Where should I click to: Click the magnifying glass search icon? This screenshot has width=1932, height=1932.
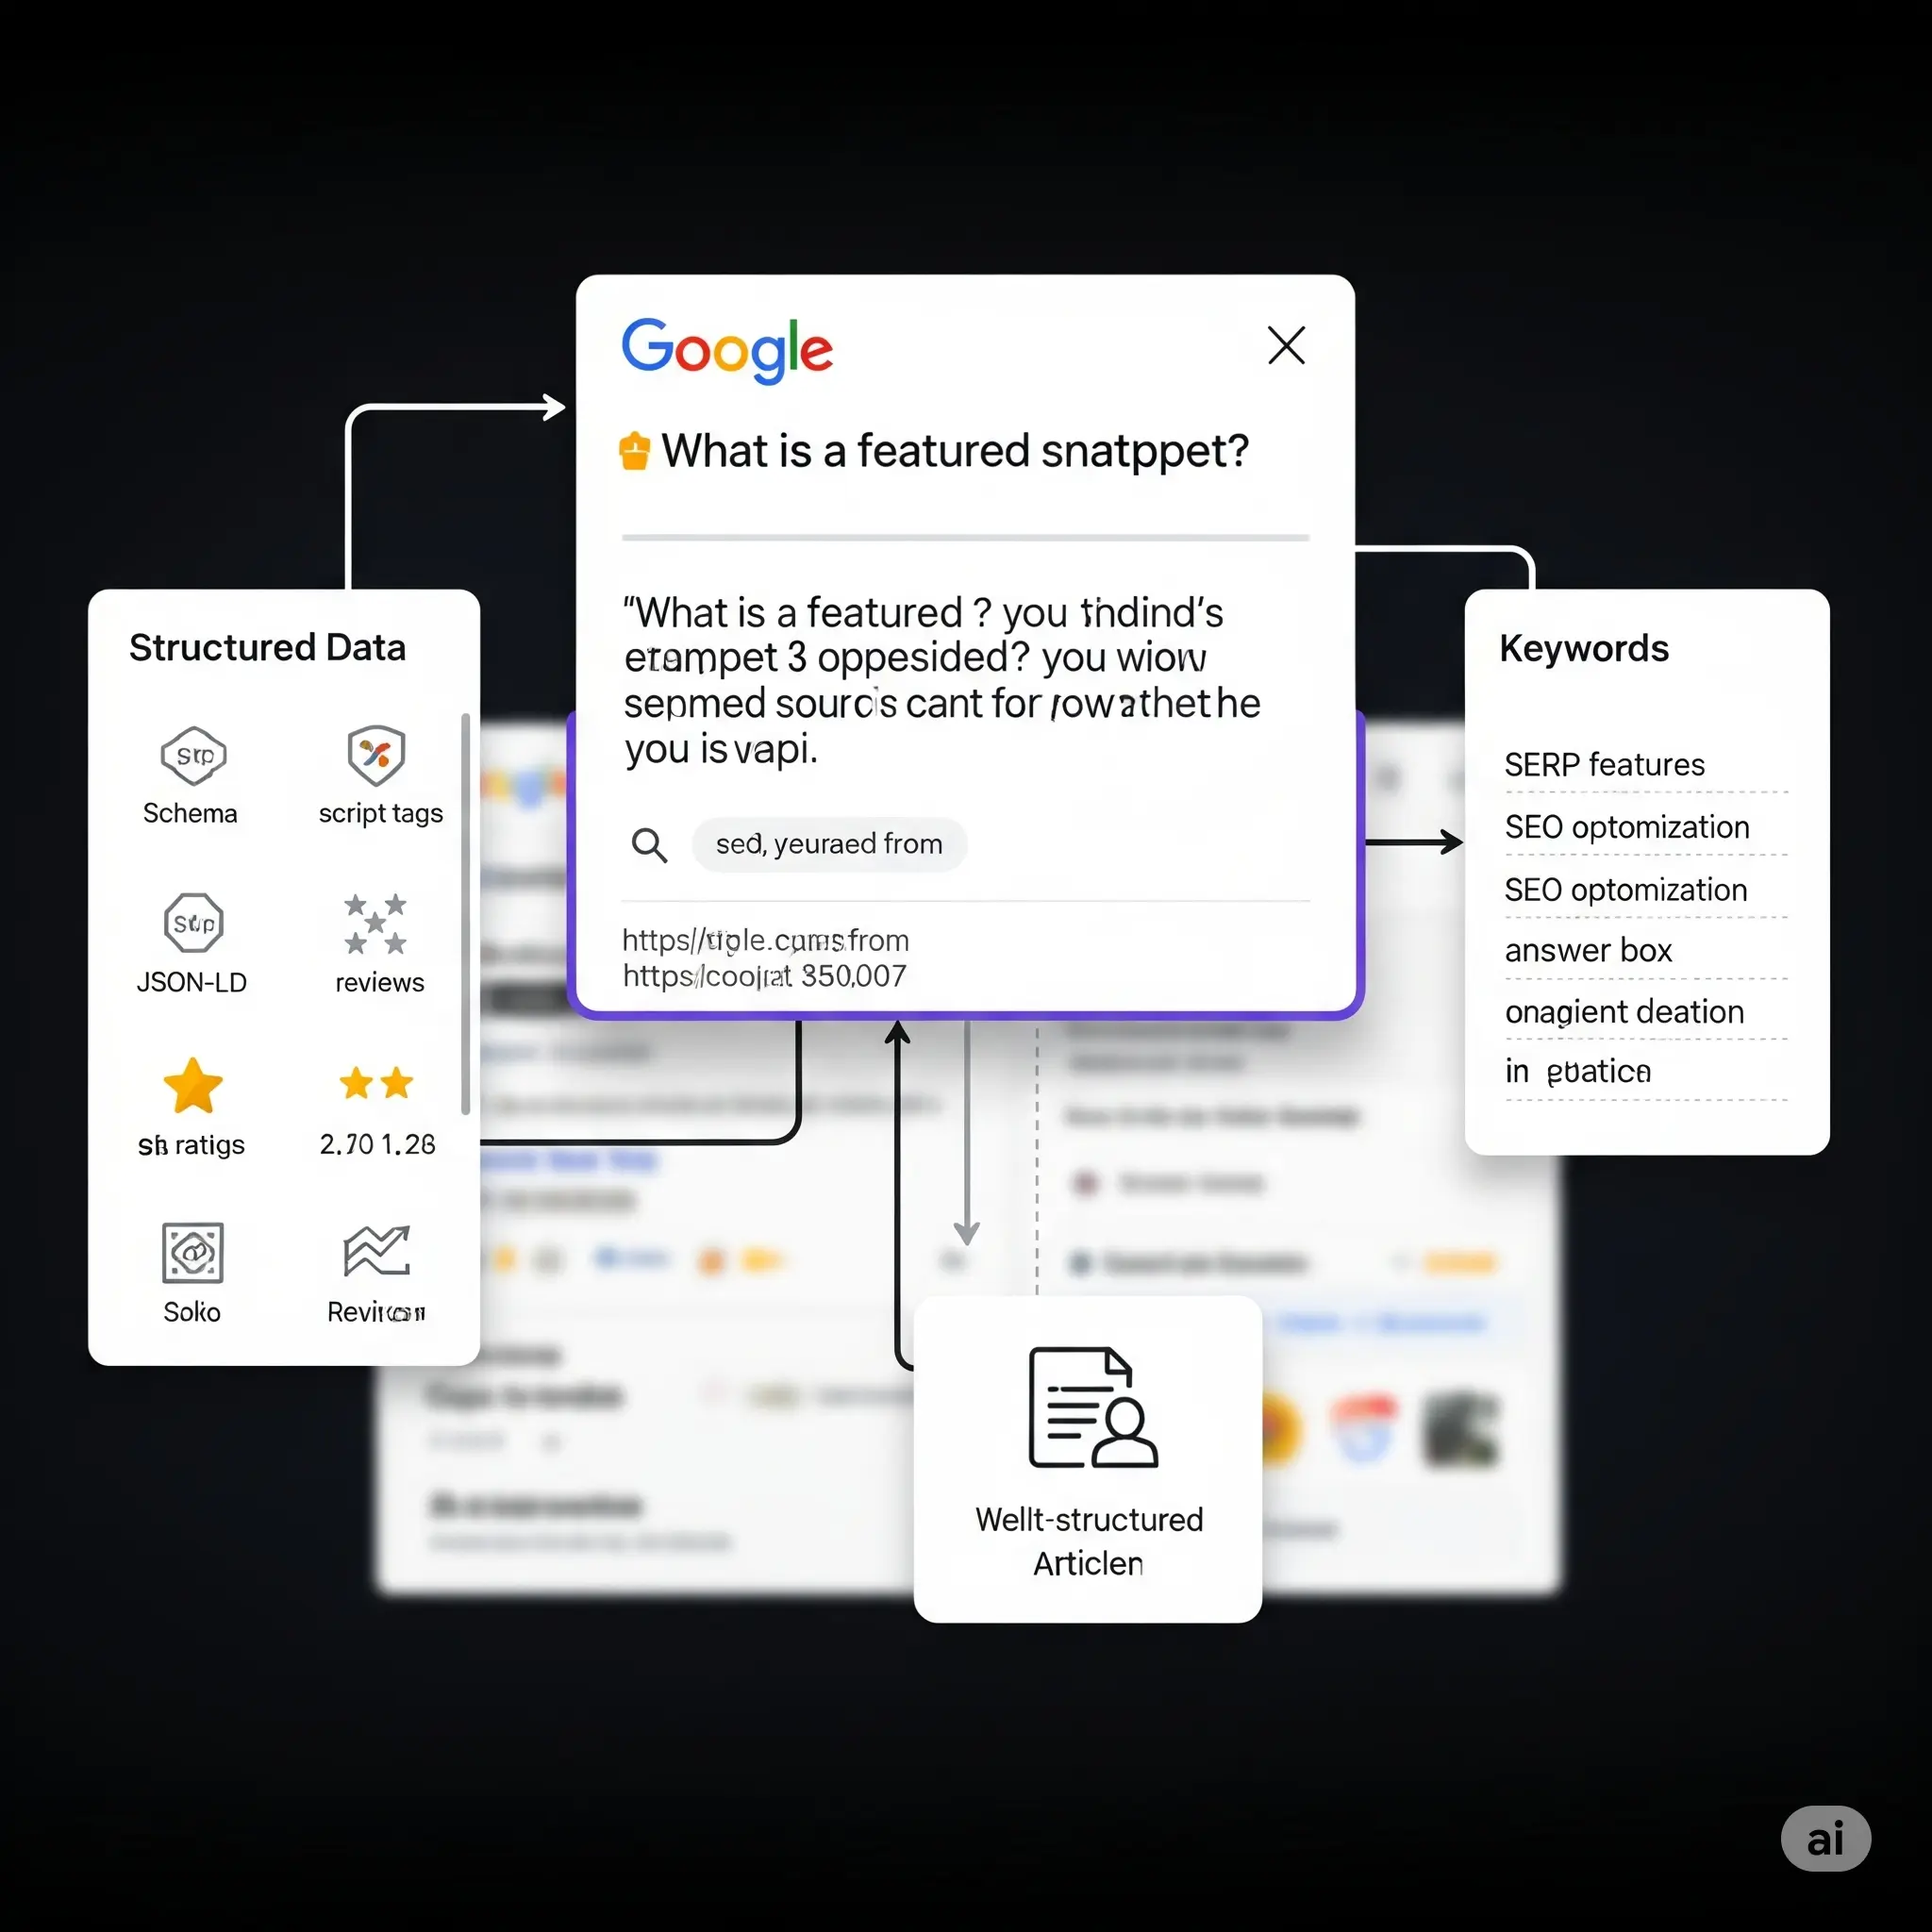[x=649, y=845]
